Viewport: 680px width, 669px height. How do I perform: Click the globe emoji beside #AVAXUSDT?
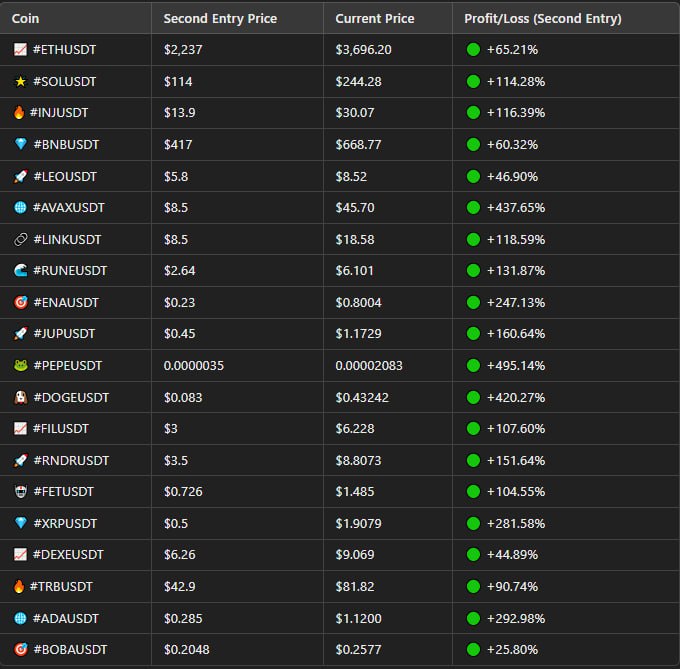point(20,207)
